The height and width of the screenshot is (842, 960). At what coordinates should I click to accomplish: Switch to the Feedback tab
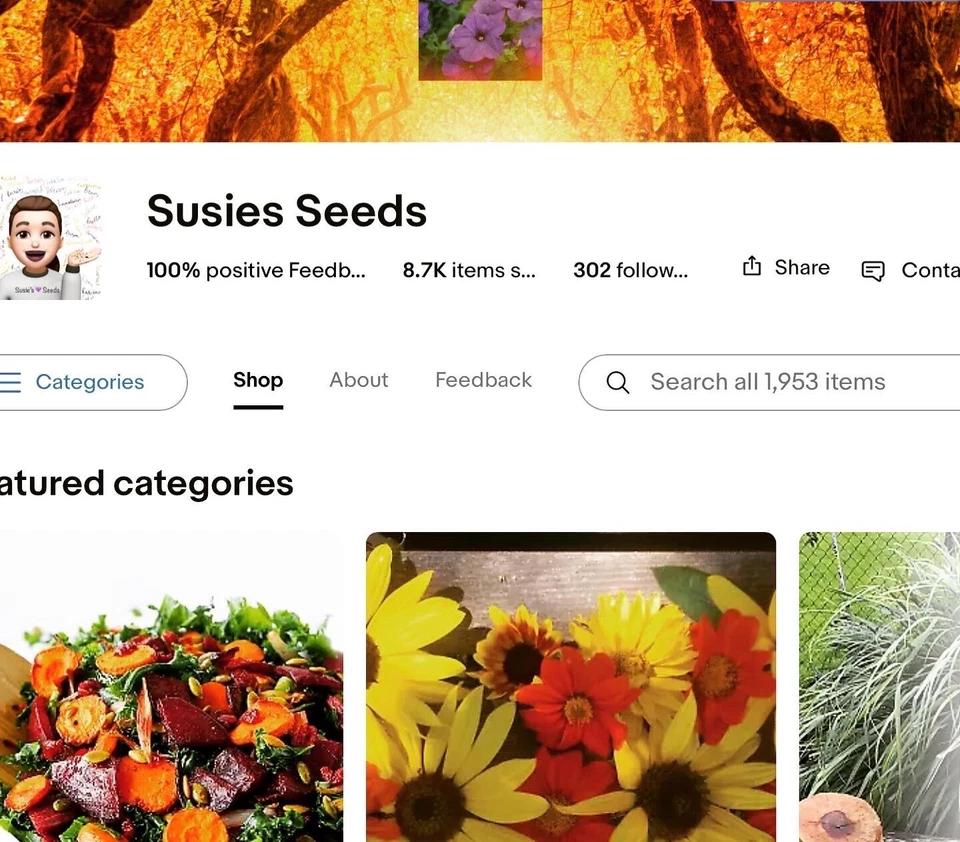tap(484, 380)
